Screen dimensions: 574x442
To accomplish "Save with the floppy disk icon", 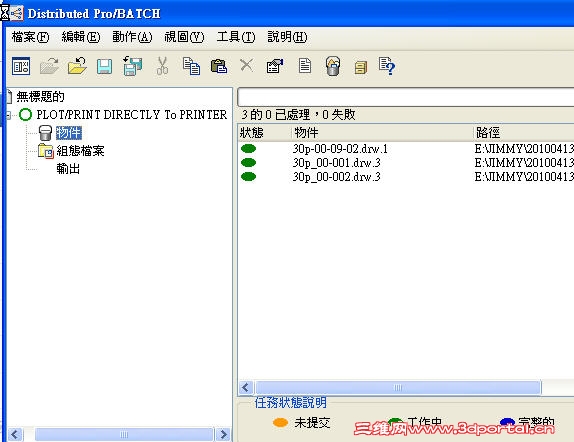I will 105,67.
